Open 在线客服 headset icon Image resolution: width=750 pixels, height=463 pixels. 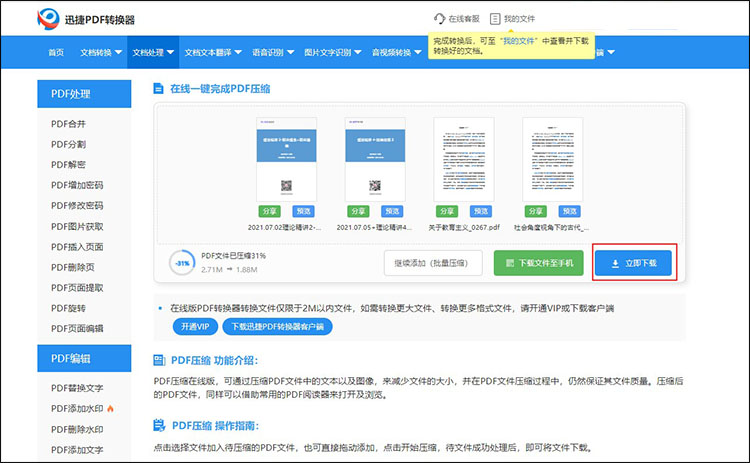[440, 19]
